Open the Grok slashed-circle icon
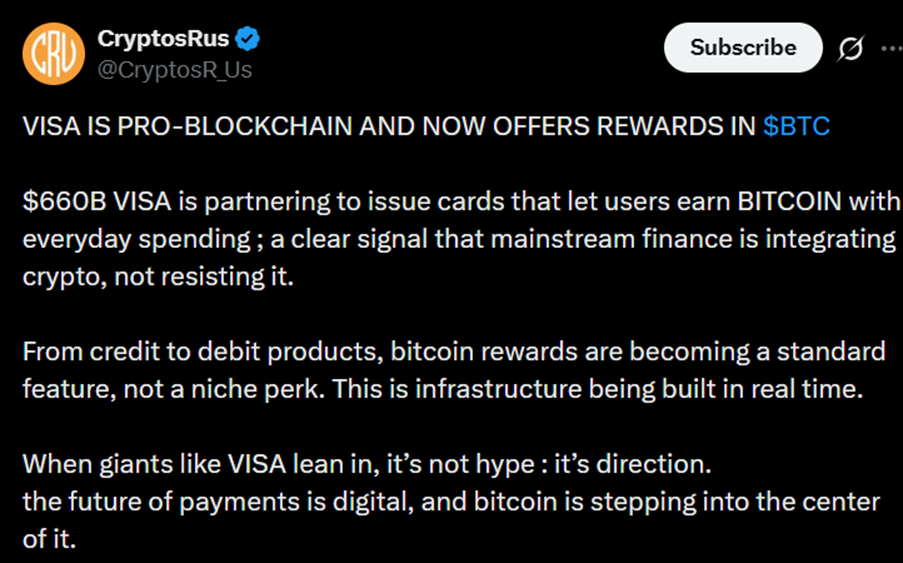 851,49
